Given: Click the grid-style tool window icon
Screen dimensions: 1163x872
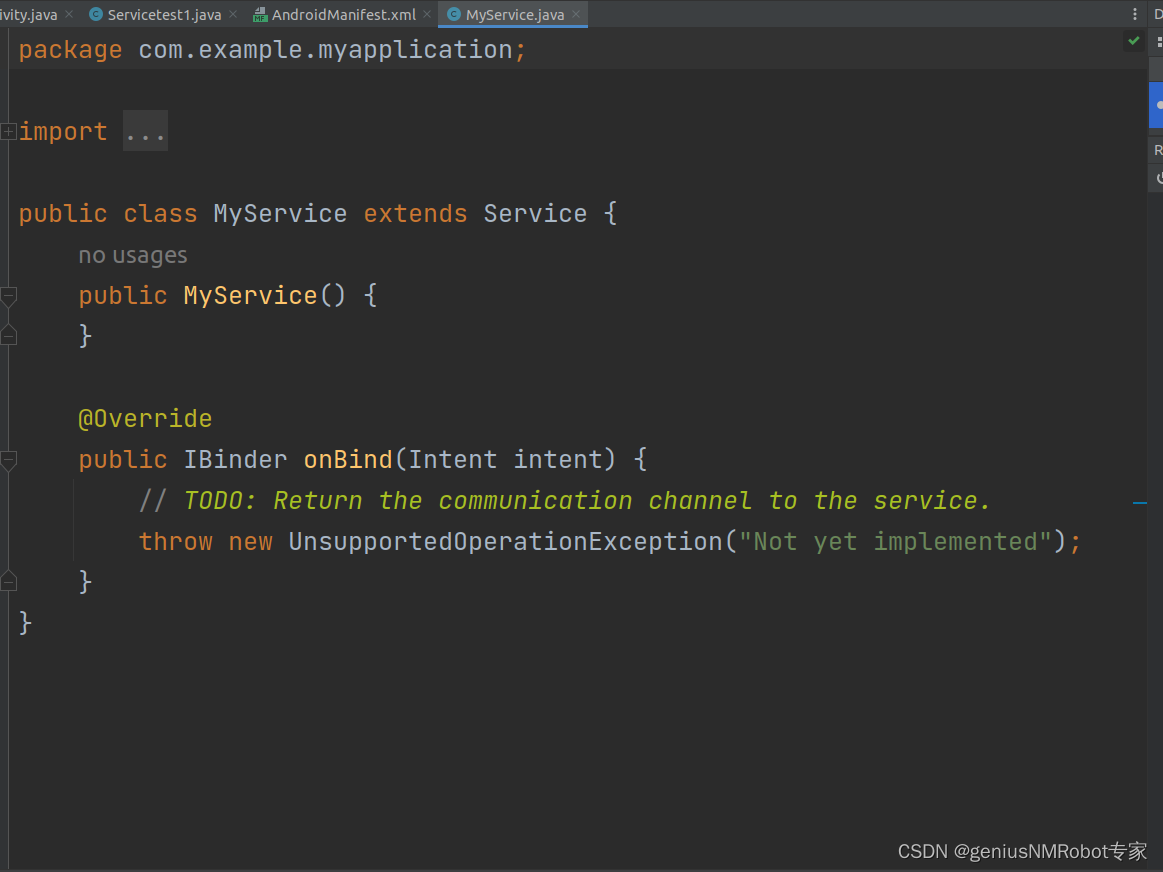Looking at the screenshot, I should (1159, 42).
